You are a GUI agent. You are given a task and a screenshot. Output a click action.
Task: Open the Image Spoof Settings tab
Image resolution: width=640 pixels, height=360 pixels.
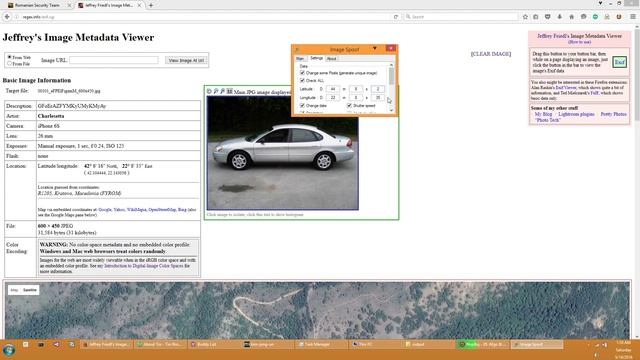coord(316,58)
